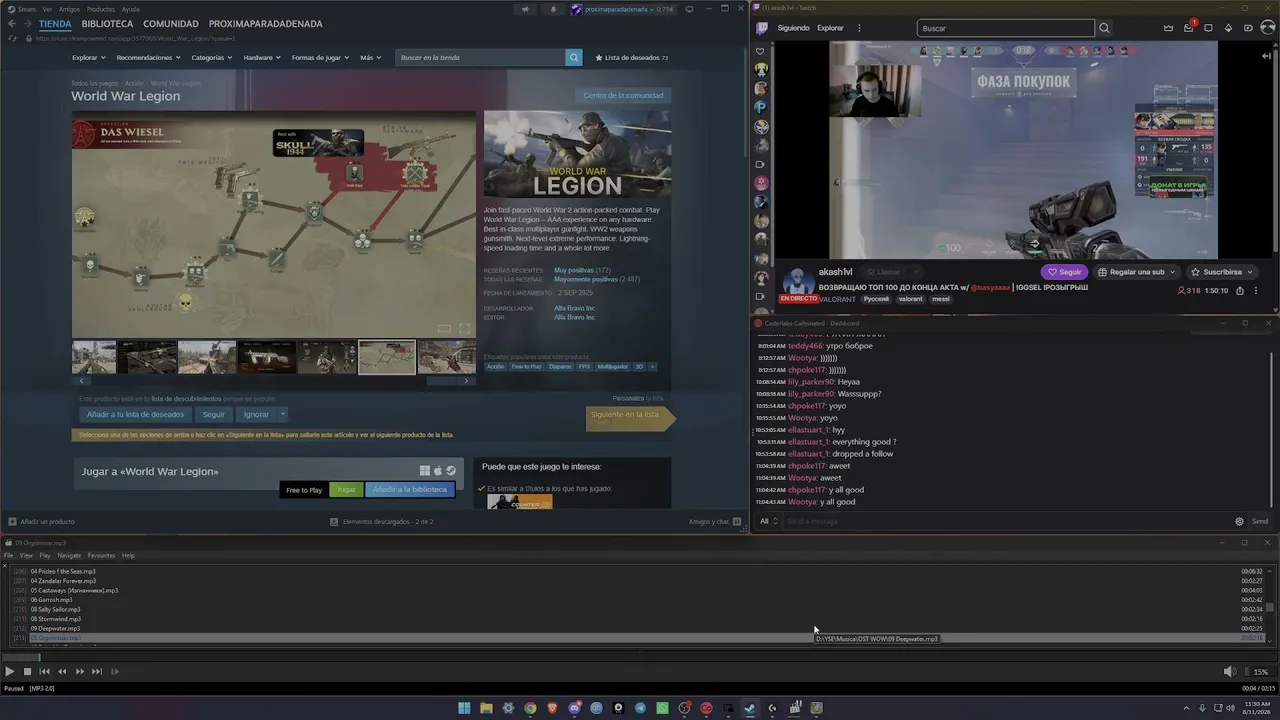This screenshot has height=720, width=1280.
Task: Open the Twitch home logo
Action: click(x=762, y=28)
